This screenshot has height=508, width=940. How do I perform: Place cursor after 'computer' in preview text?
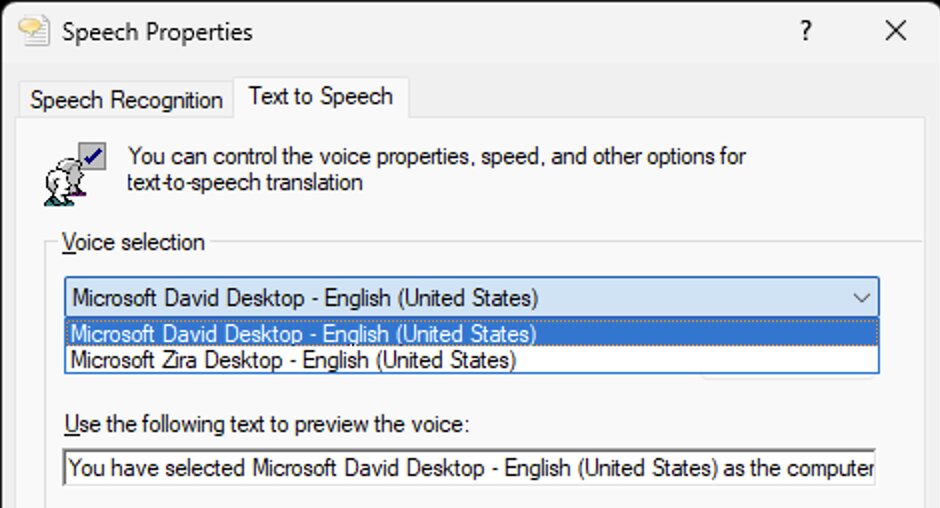point(873,468)
